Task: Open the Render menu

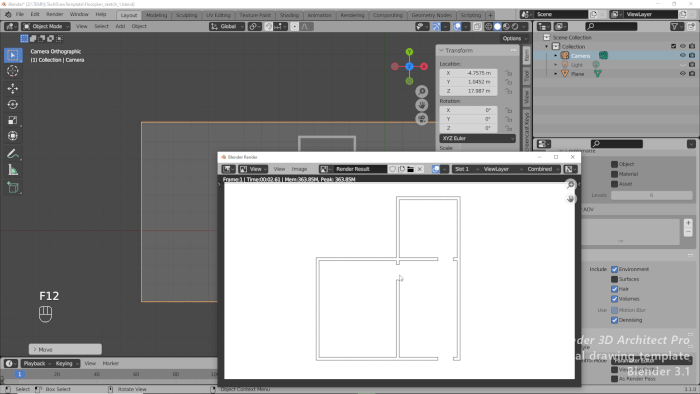Action: click(54, 14)
